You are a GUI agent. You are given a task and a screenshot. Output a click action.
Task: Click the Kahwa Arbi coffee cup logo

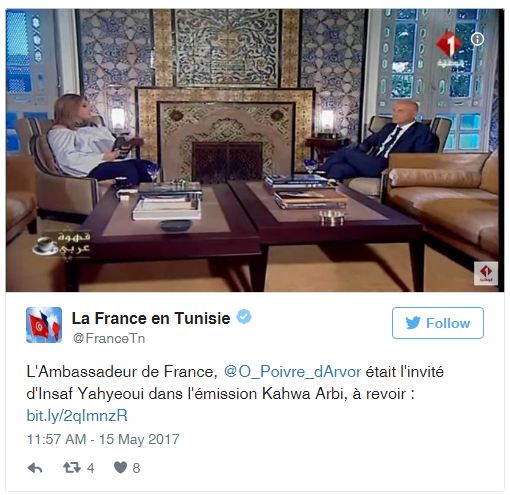[61, 245]
